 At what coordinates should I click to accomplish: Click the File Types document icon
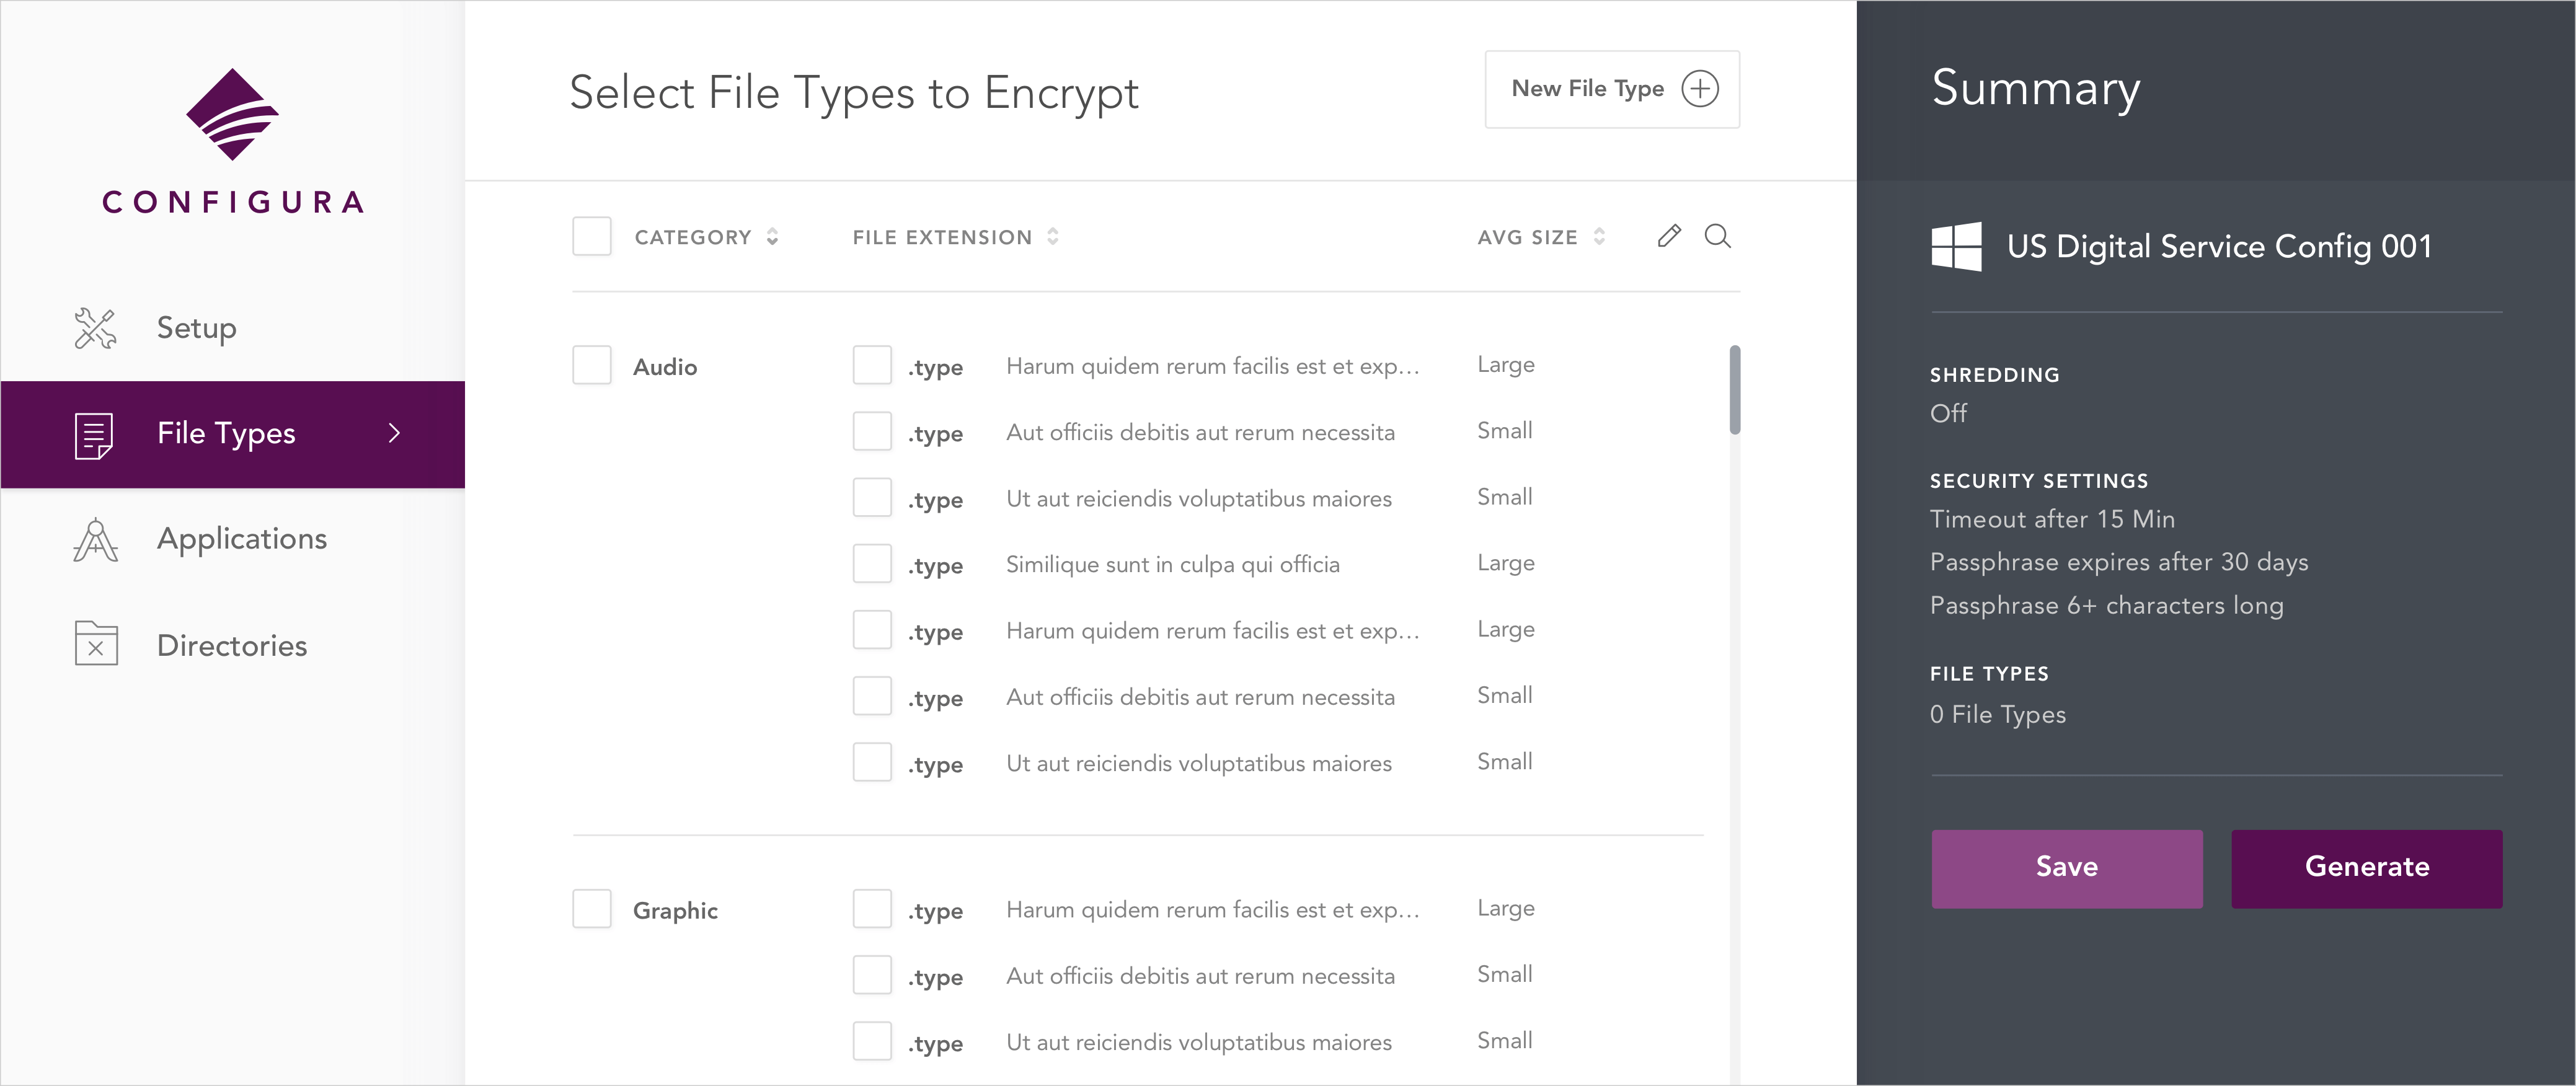pyautogui.click(x=94, y=435)
